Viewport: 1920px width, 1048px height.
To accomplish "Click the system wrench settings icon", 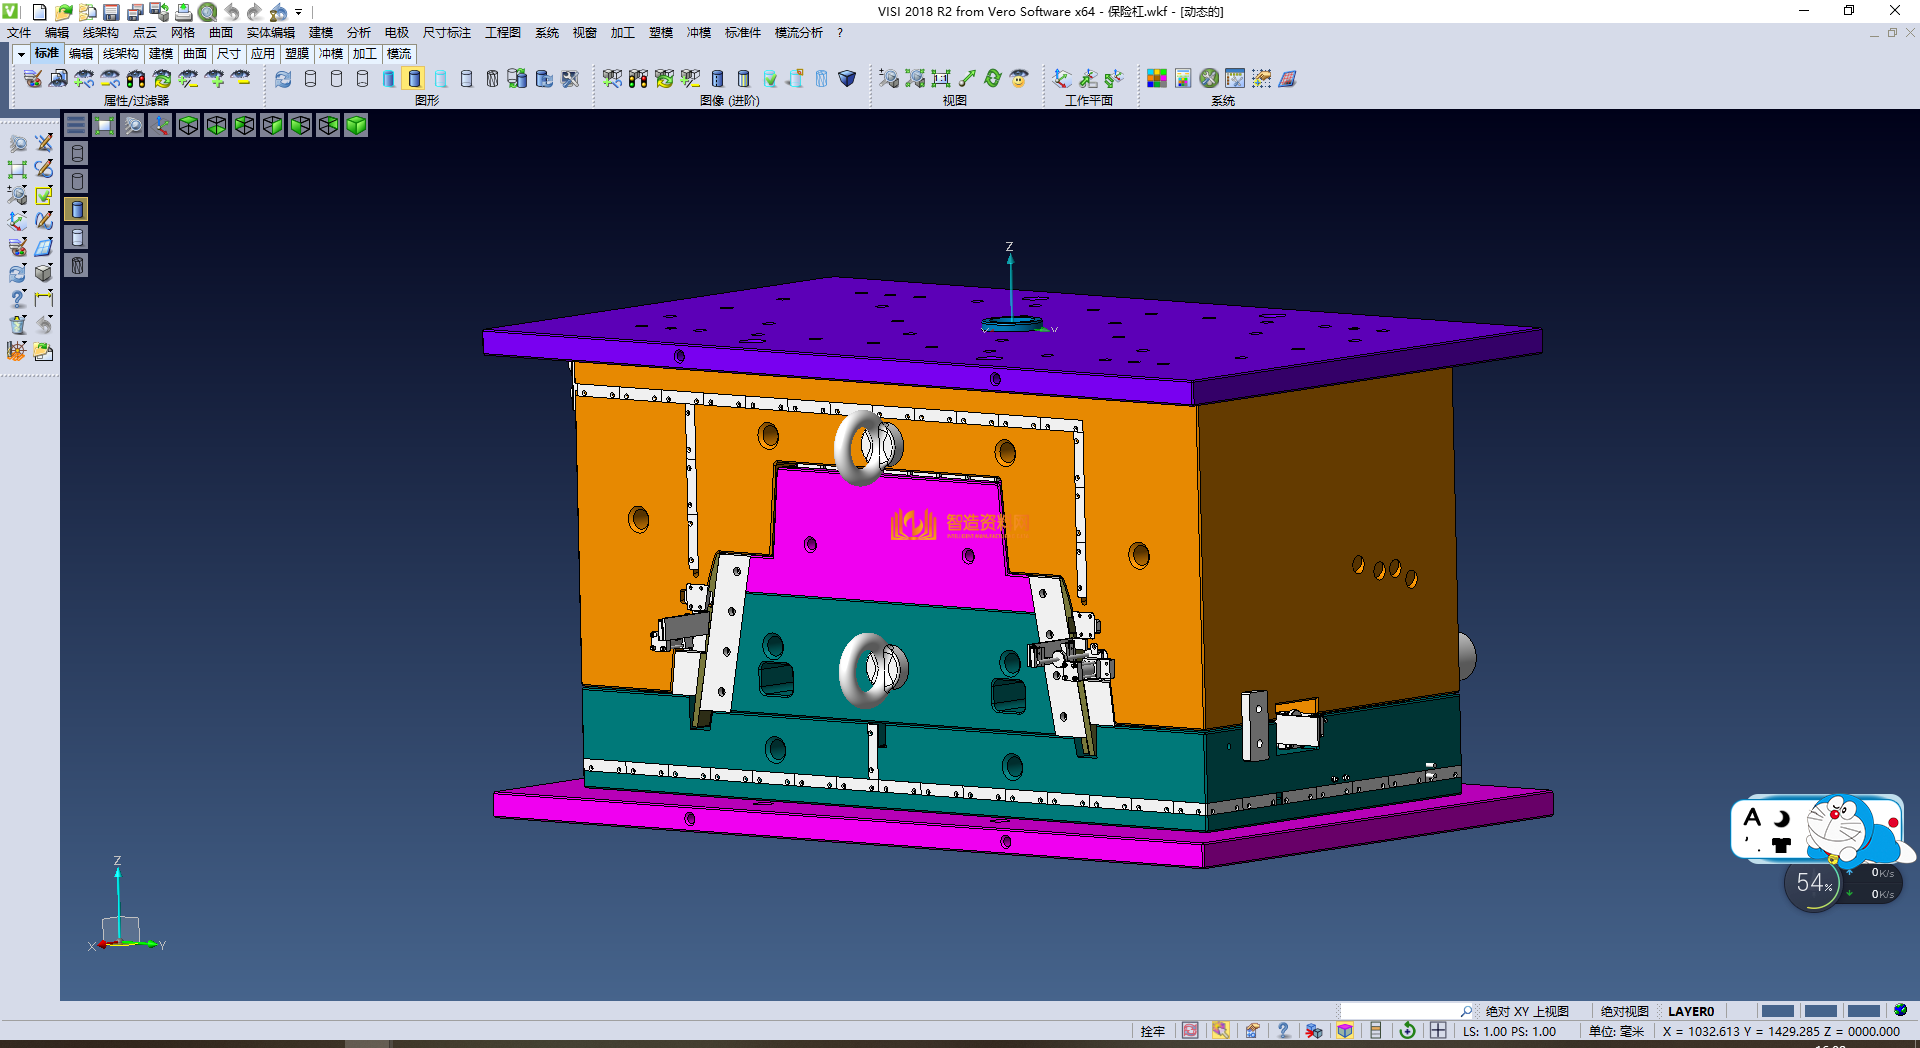I will coord(1209,78).
